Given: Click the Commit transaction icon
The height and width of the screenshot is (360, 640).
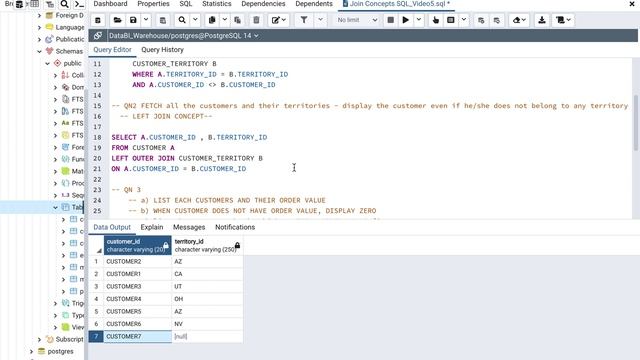Looking at the screenshot, I should tap(481, 20).
